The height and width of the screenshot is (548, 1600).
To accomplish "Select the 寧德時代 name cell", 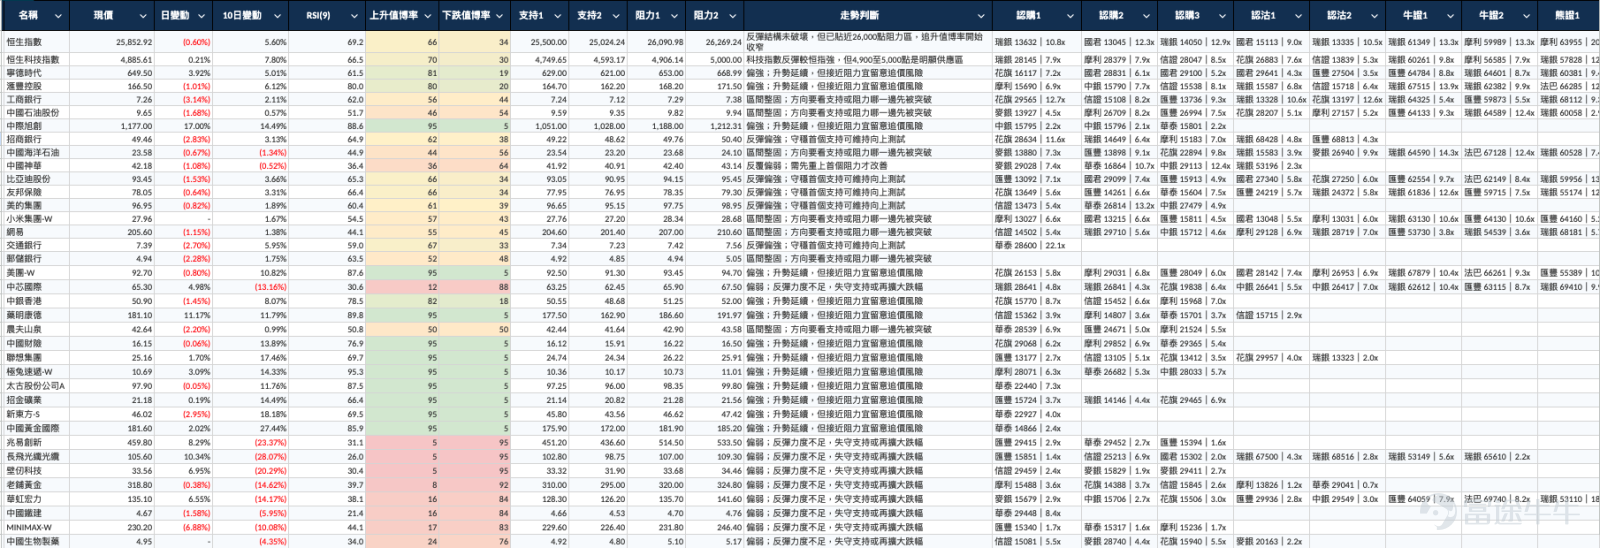I will pyautogui.click(x=36, y=73).
